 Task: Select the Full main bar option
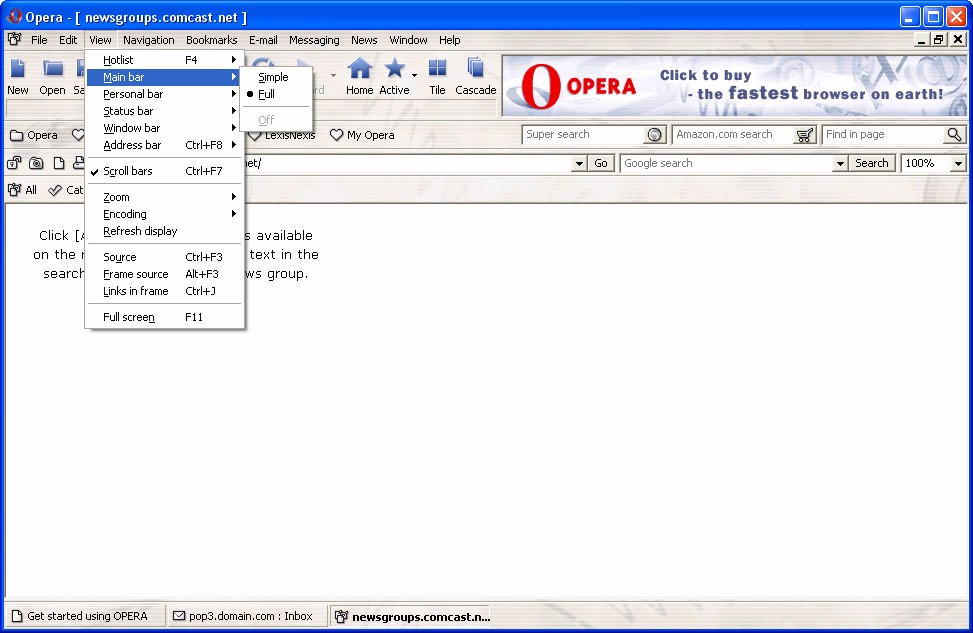266,94
